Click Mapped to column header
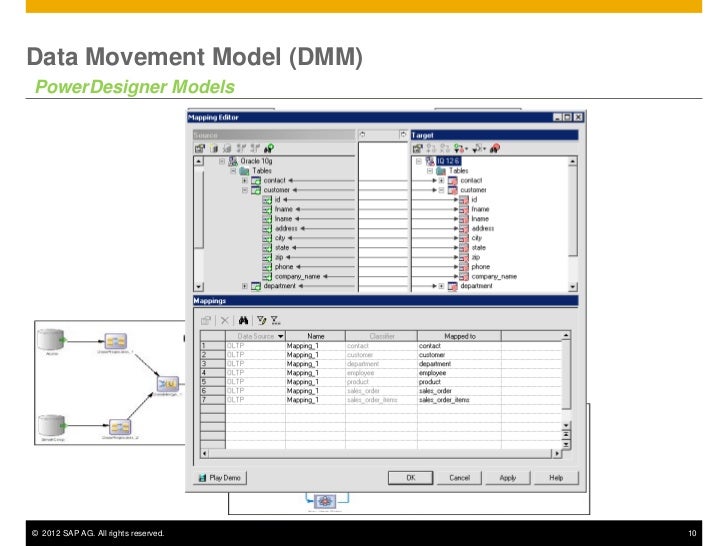Viewport: 728px width, 546px height. pyautogui.click(x=460, y=336)
